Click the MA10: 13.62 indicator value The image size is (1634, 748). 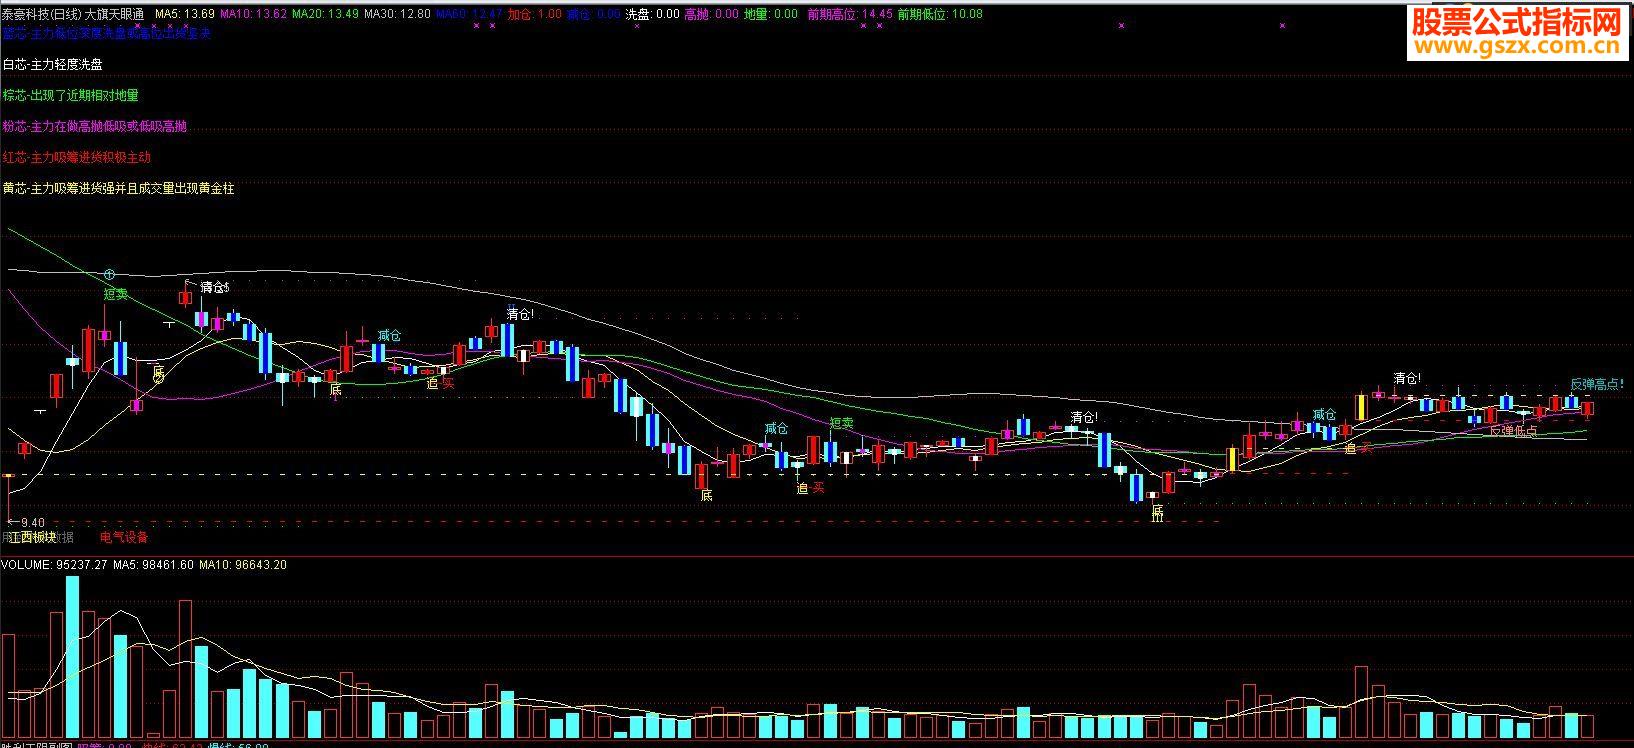[x=254, y=14]
